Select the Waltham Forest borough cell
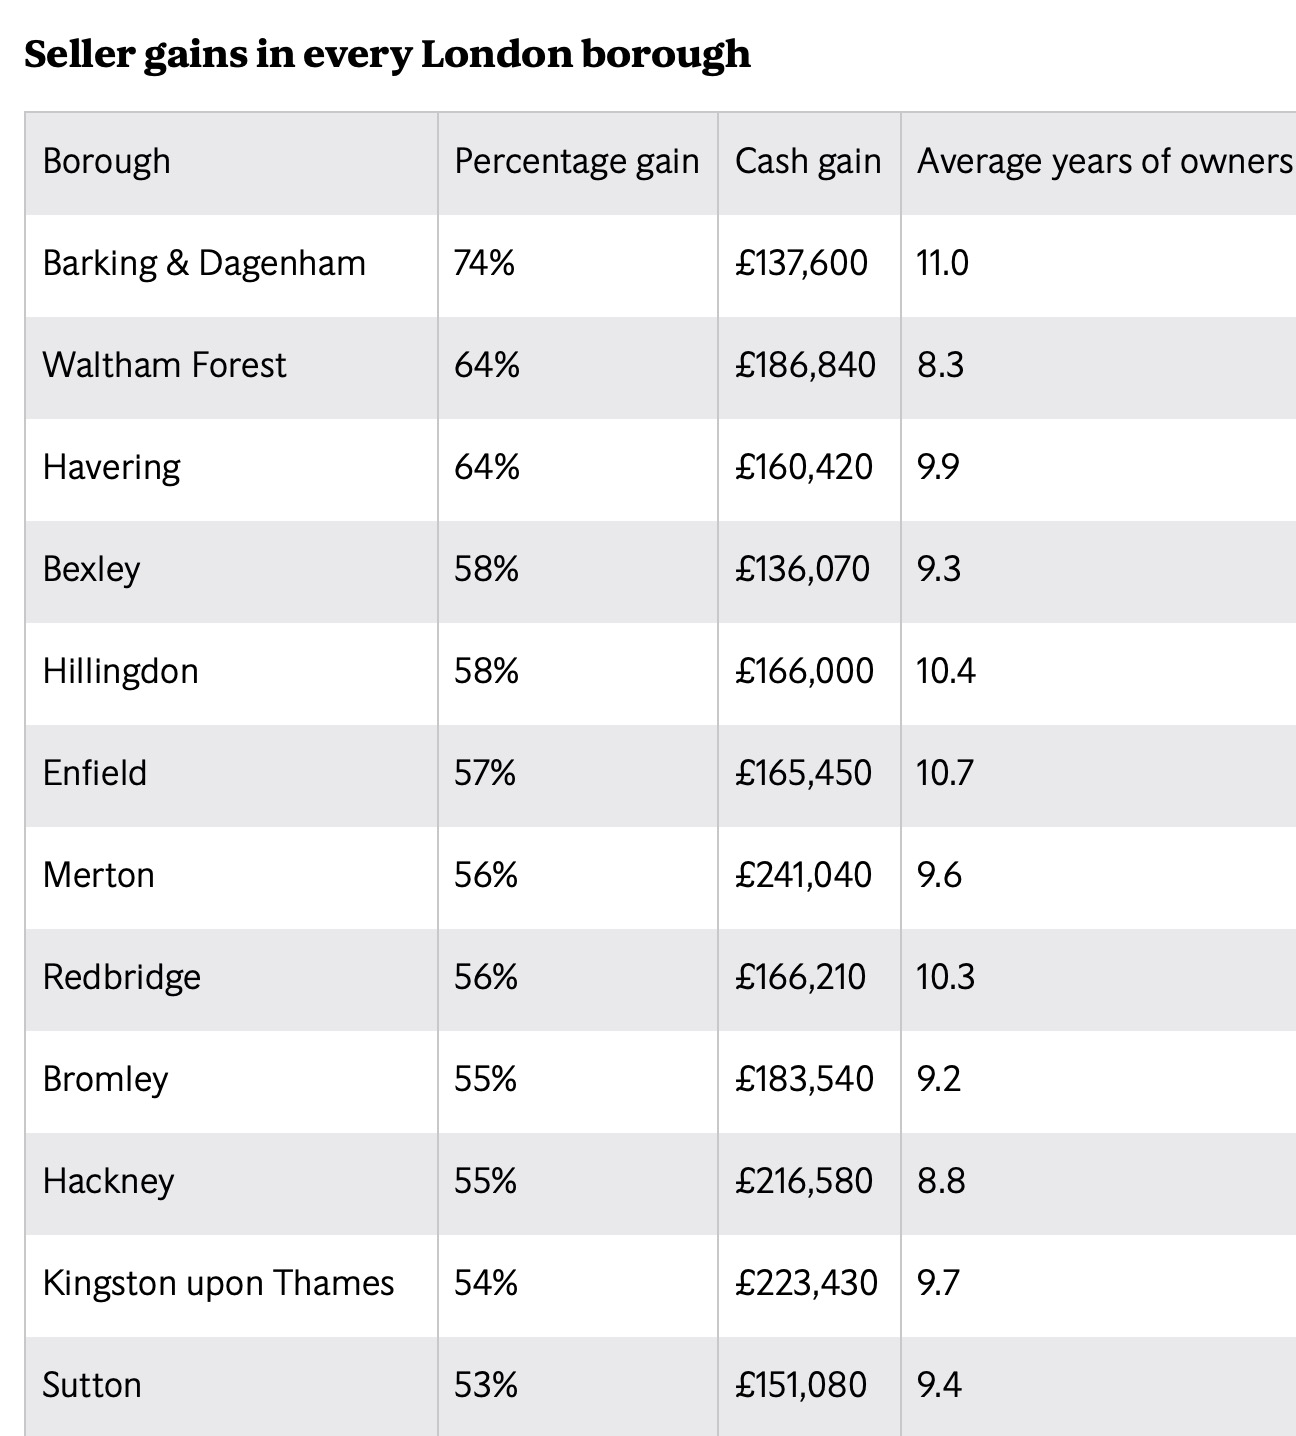Viewport: 1296px width, 1436px height. tap(164, 366)
